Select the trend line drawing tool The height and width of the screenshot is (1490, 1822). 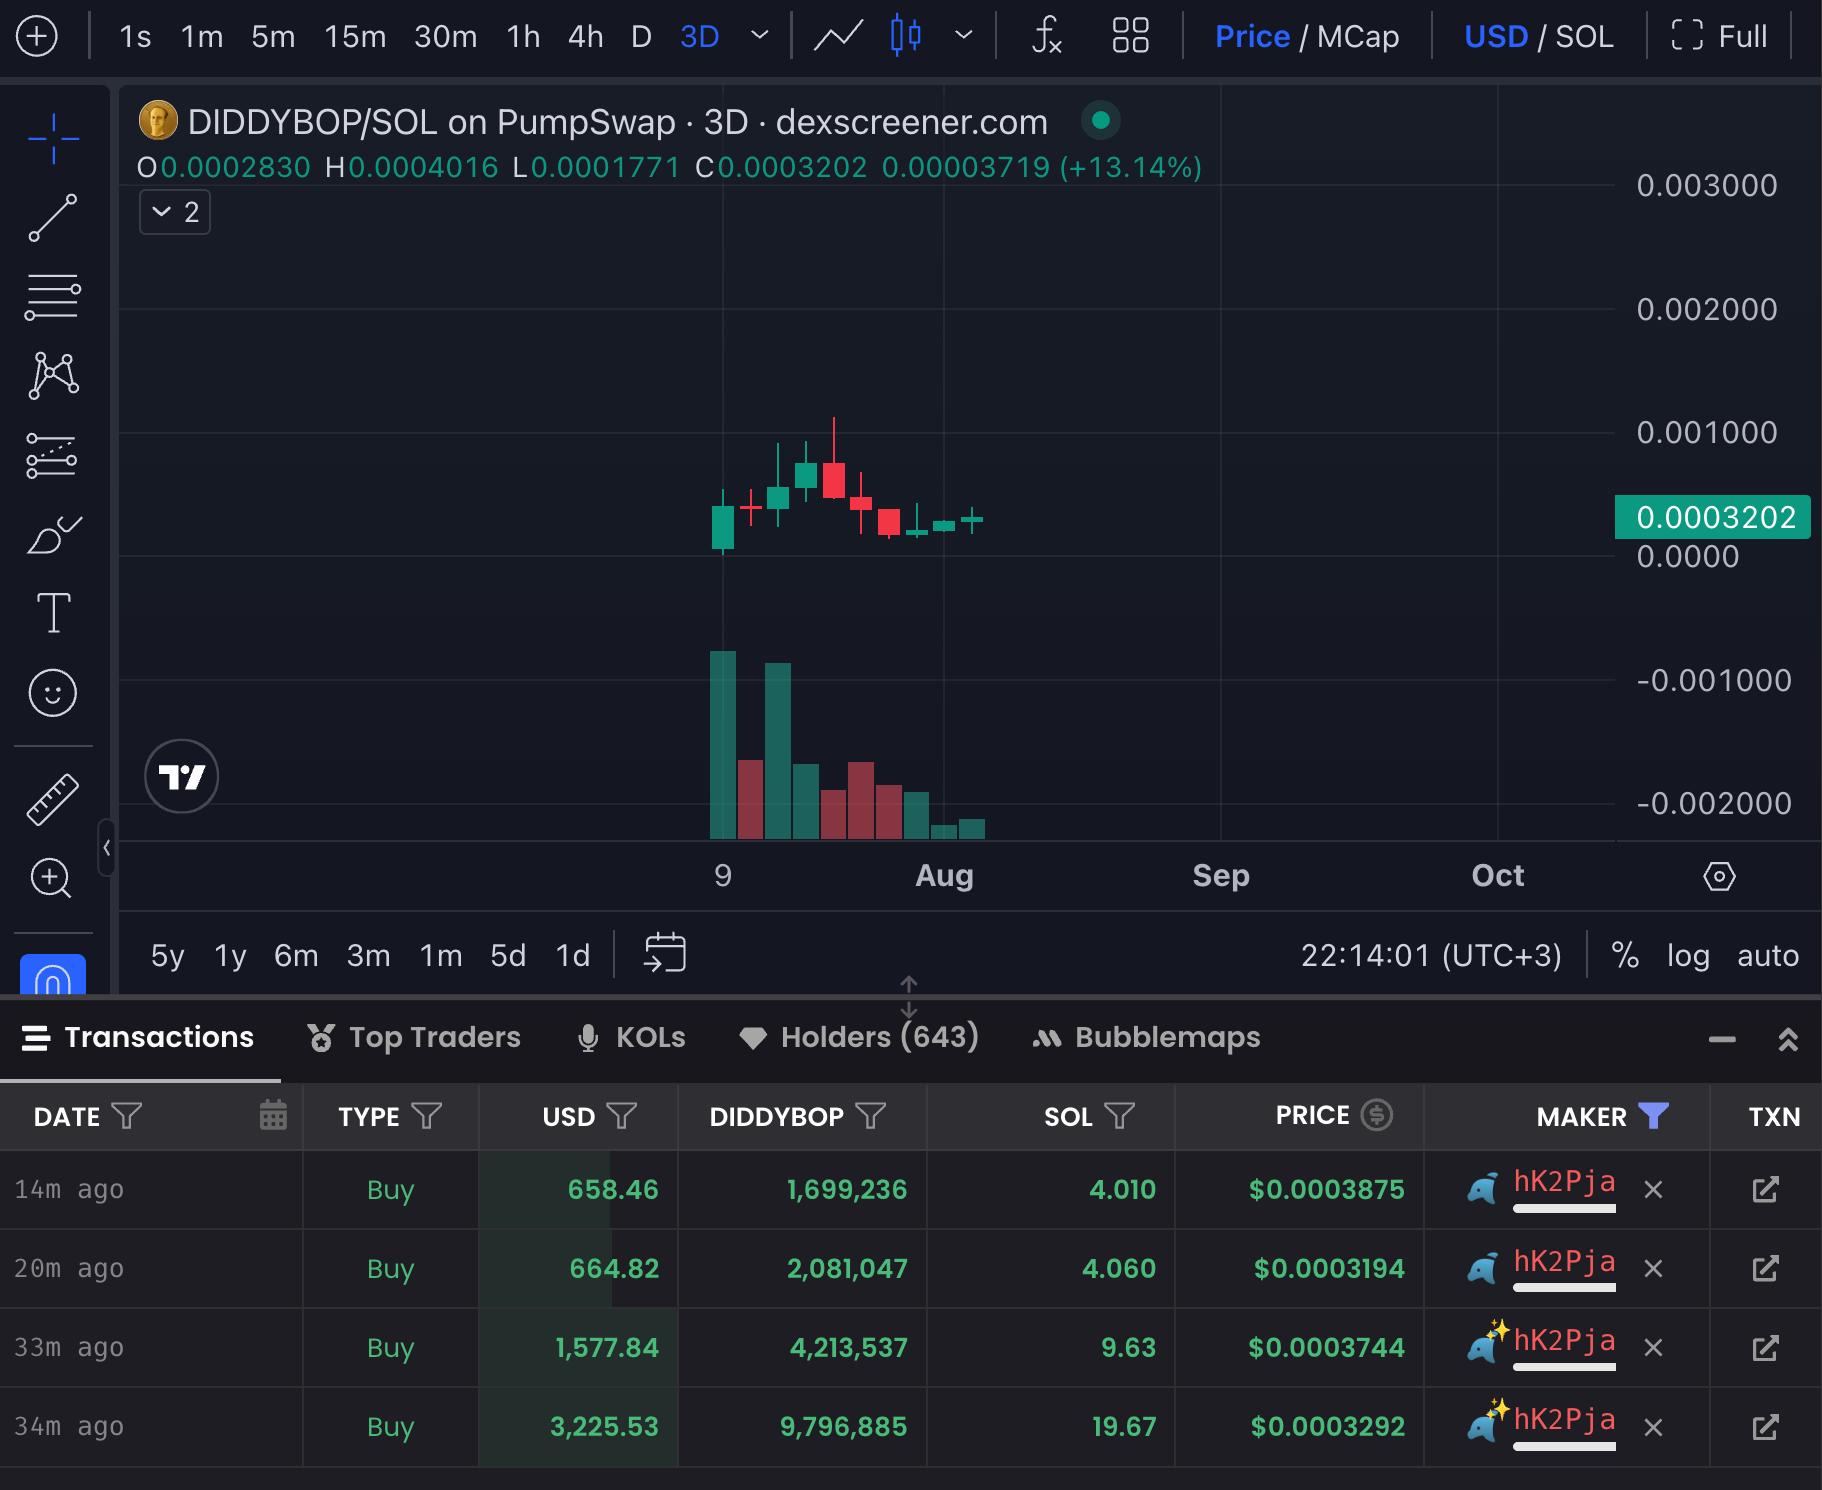pyautogui.click(x=53, y=218)
